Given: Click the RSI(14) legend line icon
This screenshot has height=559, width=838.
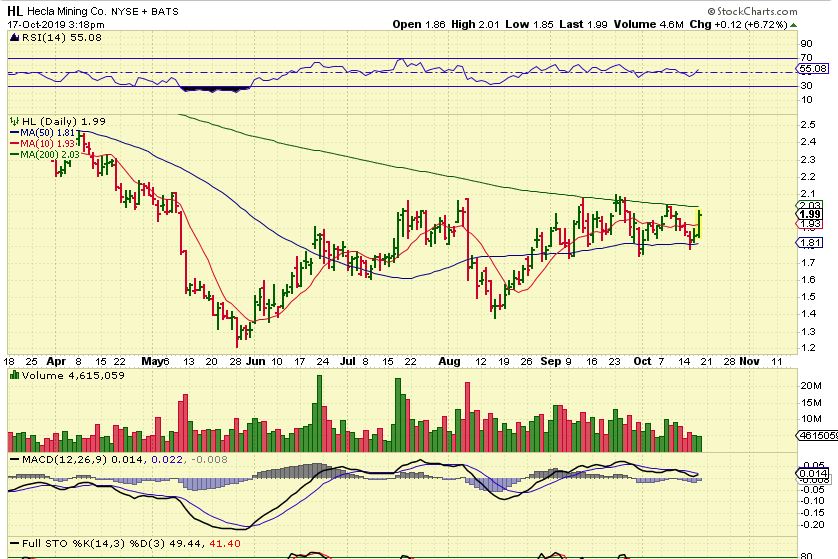Looking at the screenshot, I should (x=12, y=37).
